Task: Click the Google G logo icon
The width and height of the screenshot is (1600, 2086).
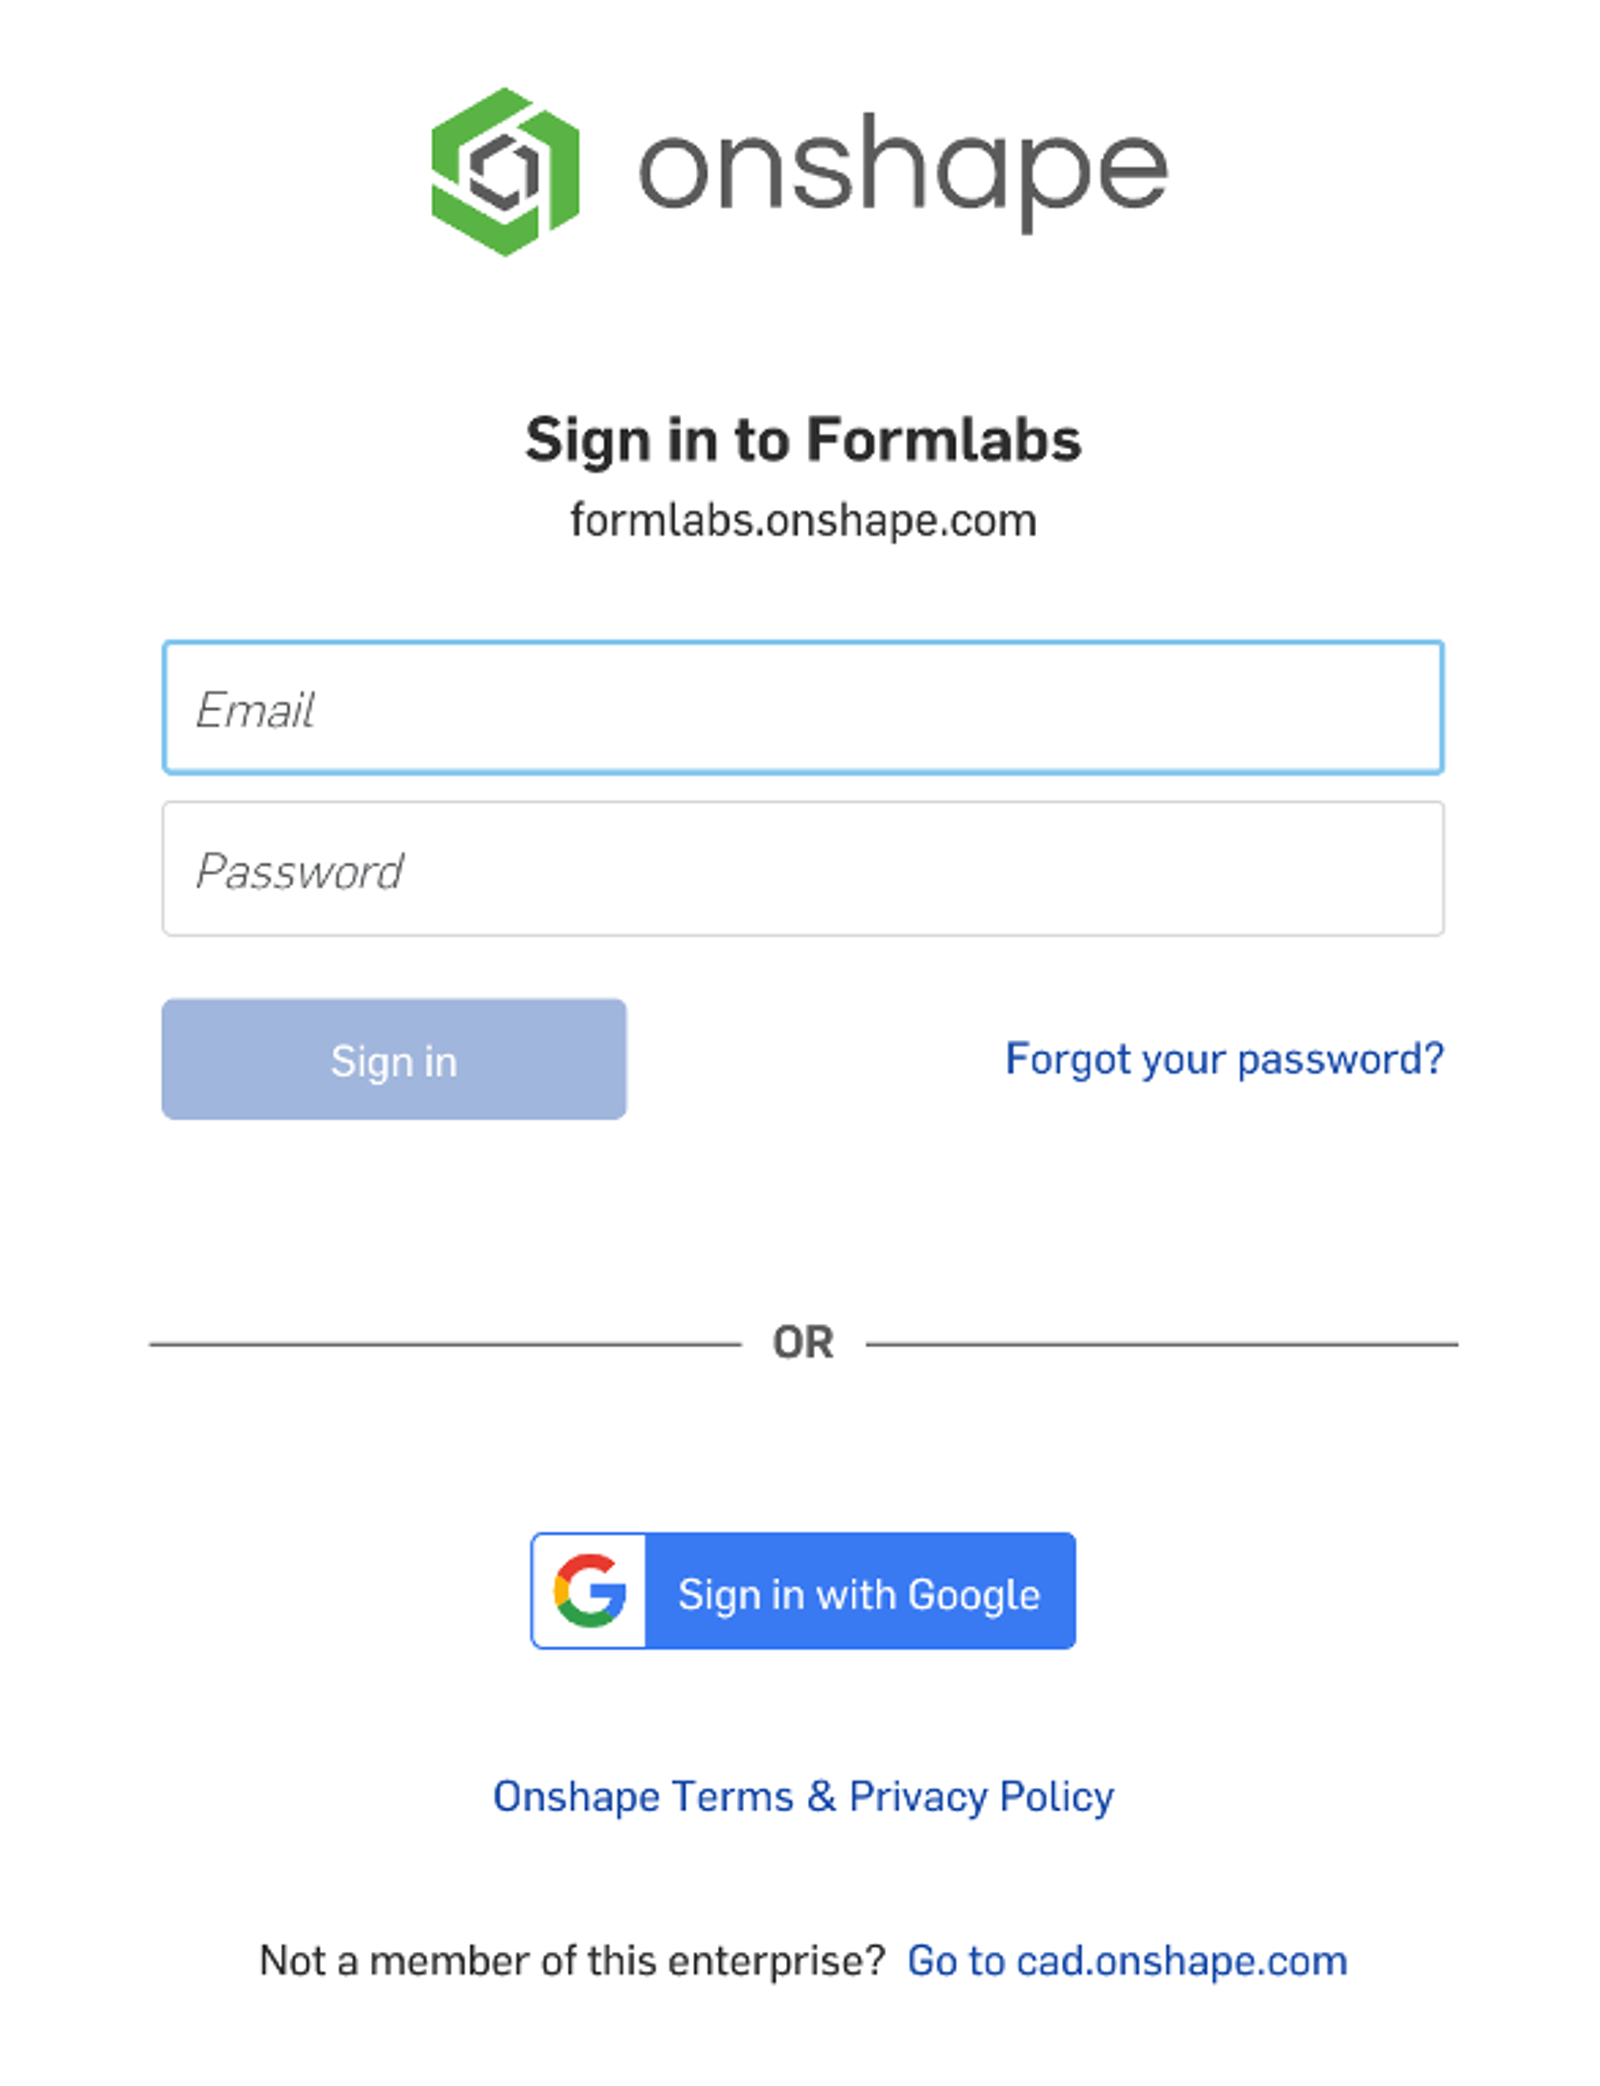Action: [590, 1590]
